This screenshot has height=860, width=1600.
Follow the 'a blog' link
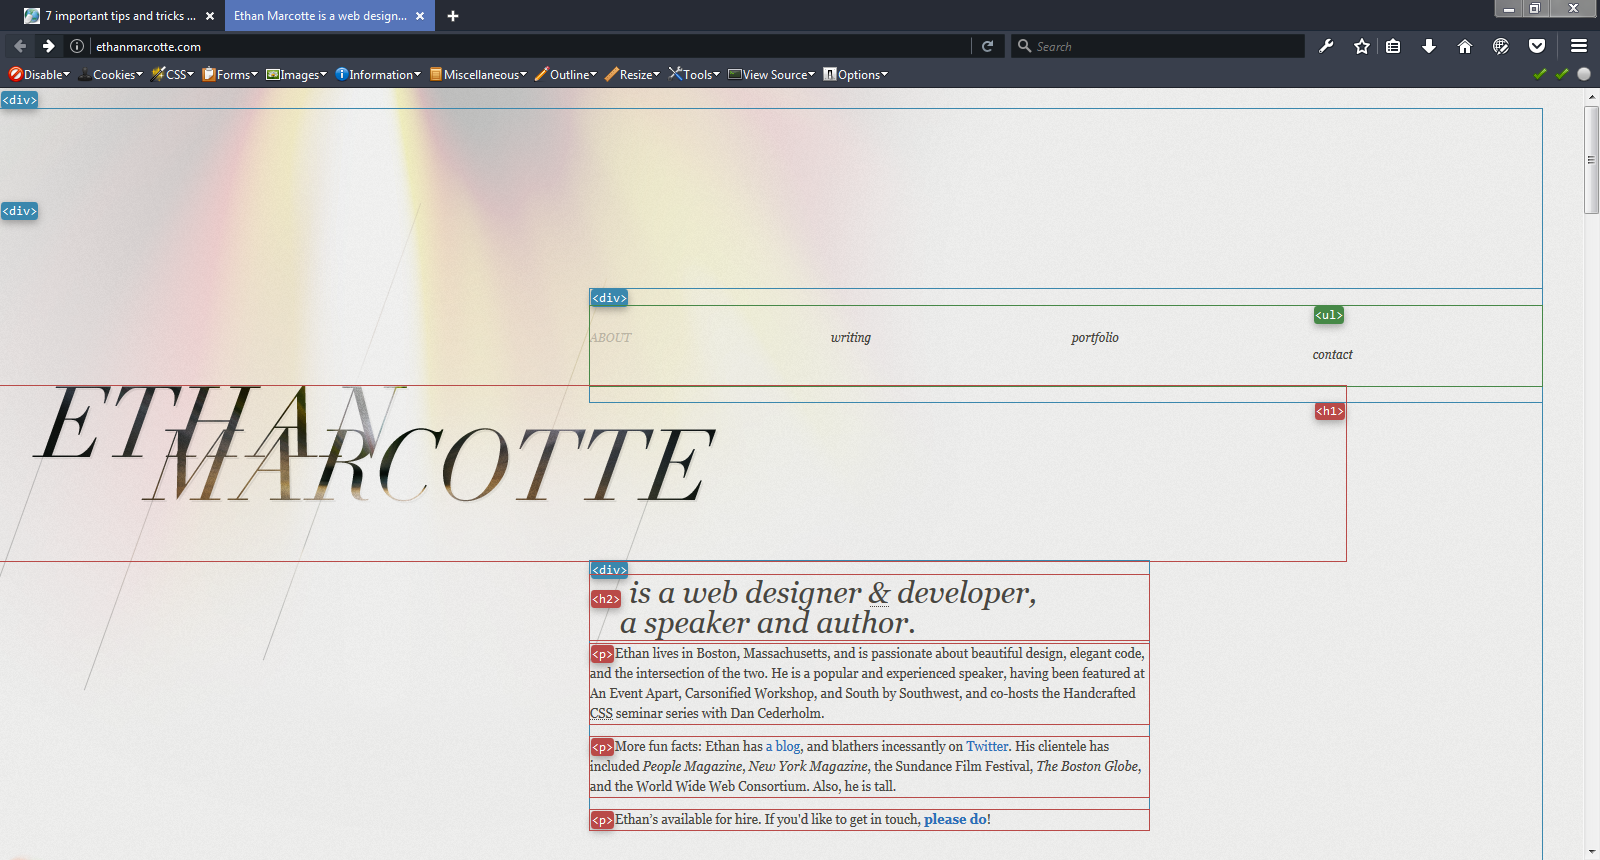click(783, 746)
